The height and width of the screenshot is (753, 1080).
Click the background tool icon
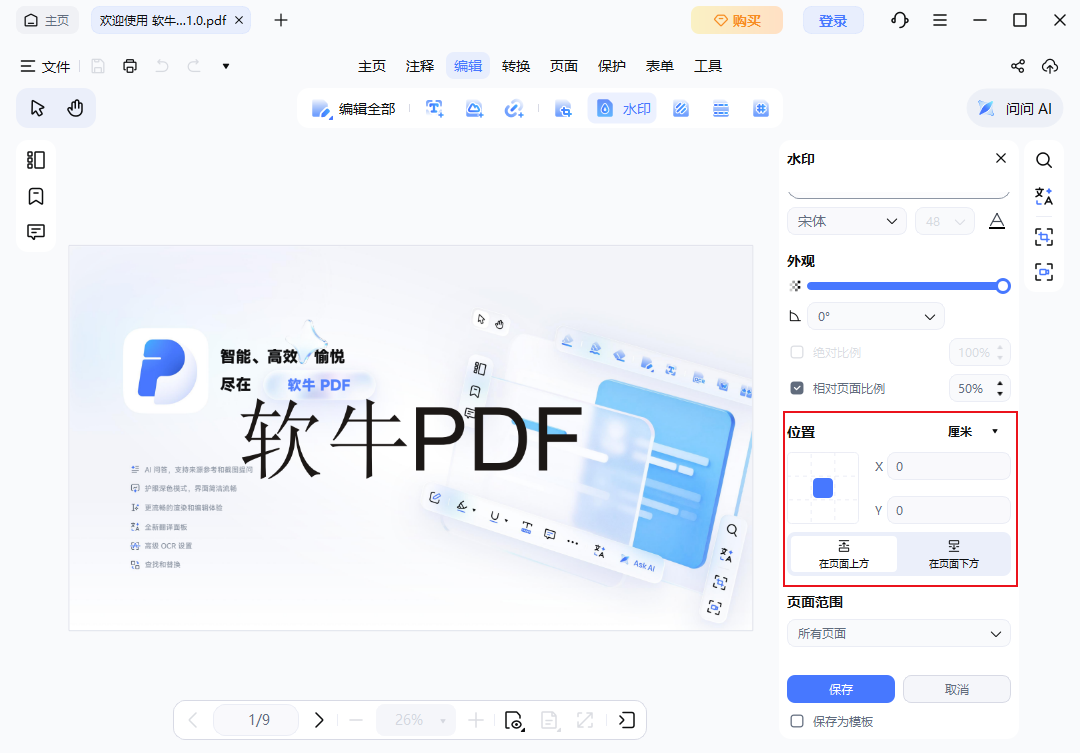[681, 109]
